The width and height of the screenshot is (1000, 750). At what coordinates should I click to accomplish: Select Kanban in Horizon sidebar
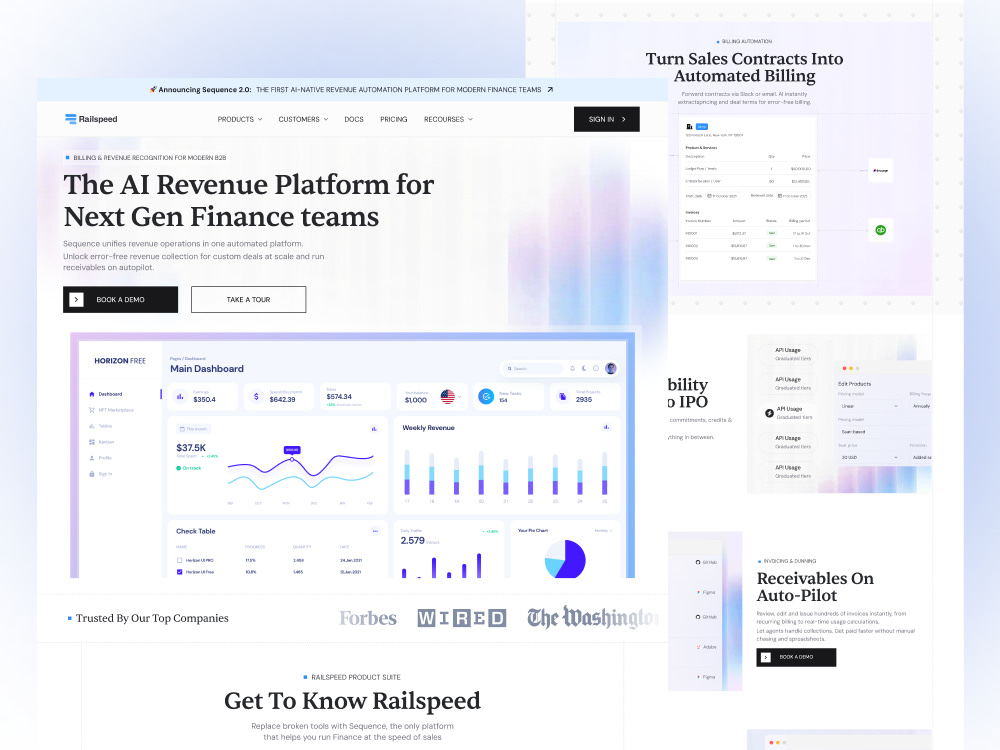pyautogui.click(x=102, y=442)
